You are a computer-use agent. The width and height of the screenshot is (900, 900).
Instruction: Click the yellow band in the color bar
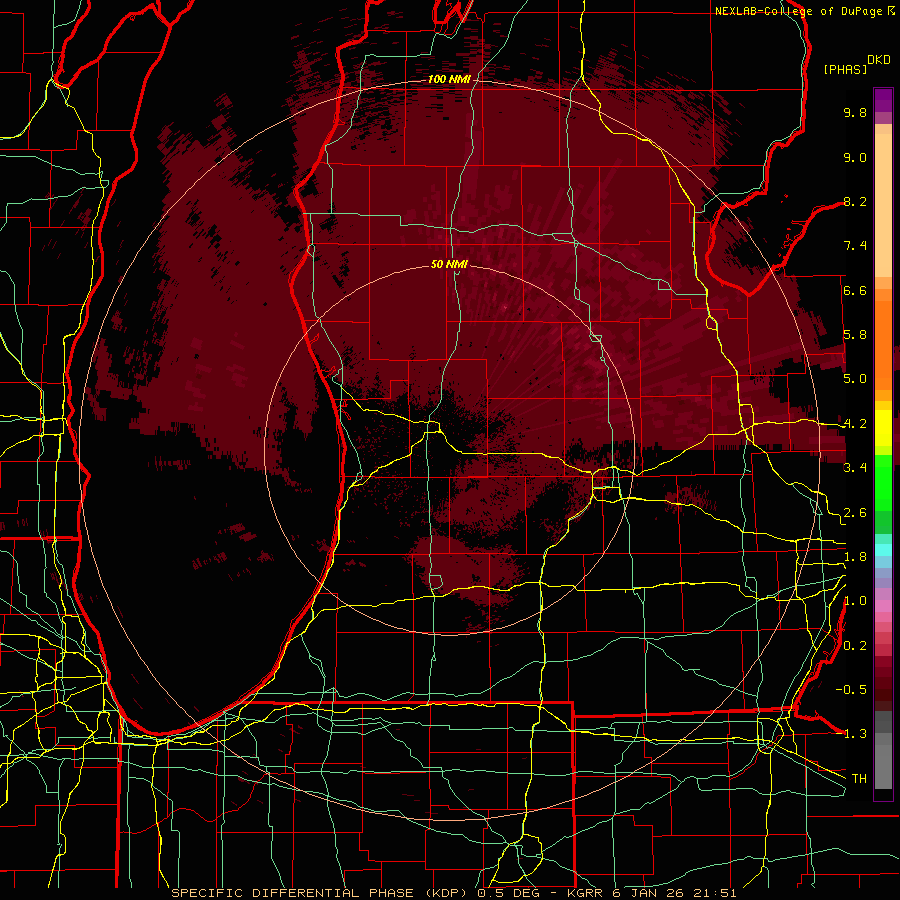883,428
